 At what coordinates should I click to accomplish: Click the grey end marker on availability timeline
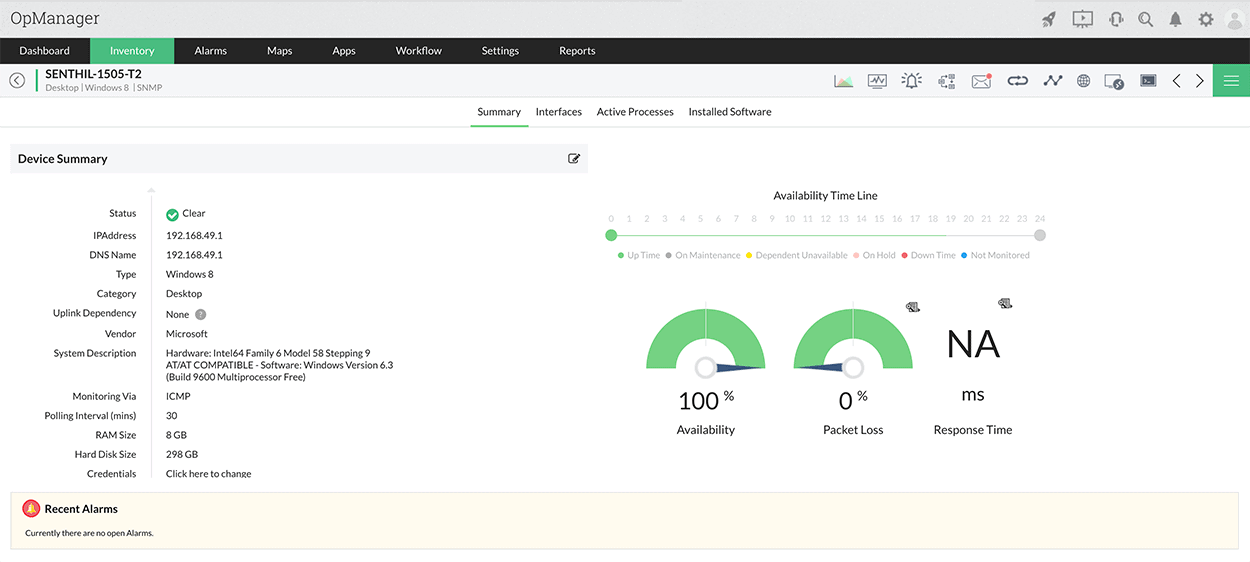click(x=1040, y=235)
